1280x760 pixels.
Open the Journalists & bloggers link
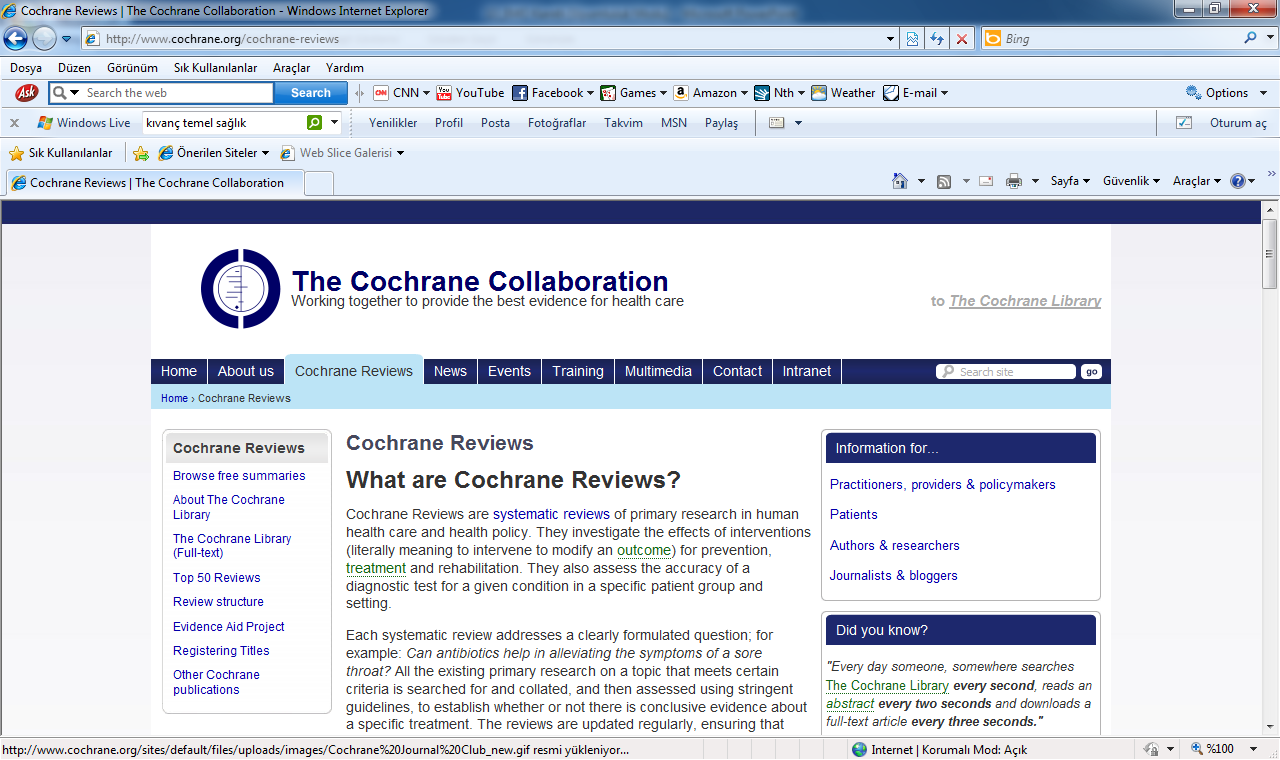click(894, 576)
